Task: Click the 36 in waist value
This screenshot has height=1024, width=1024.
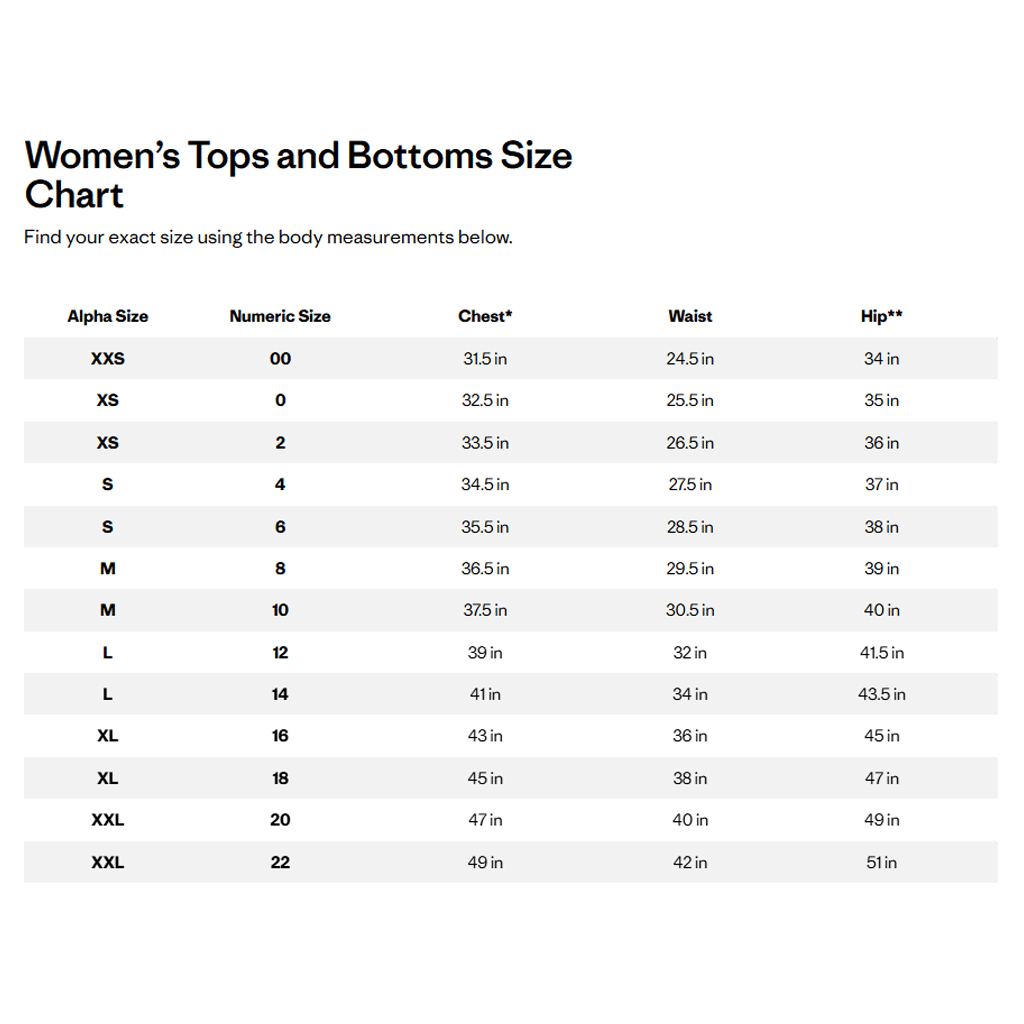Action: 690,736
